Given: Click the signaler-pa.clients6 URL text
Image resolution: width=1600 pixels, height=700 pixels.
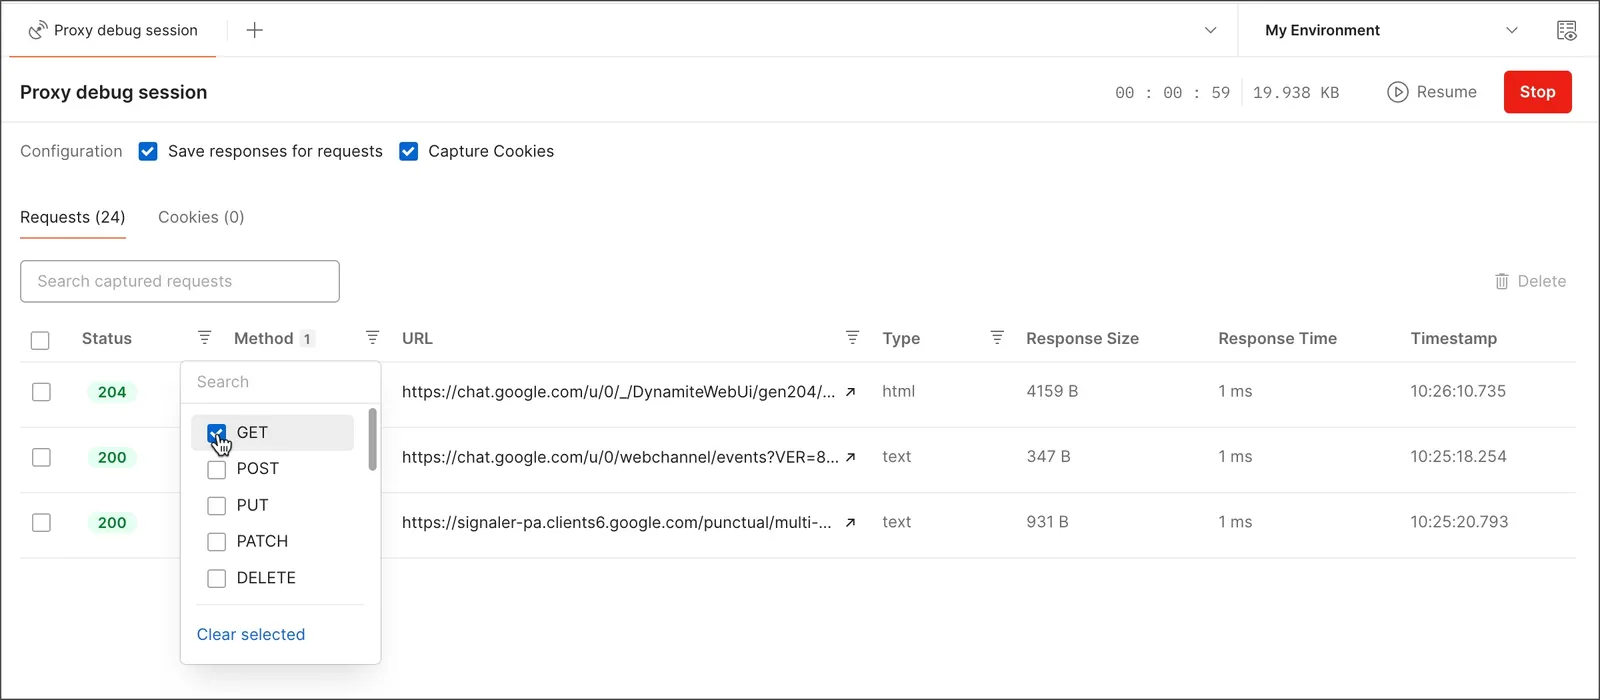Looking at the screenshot, I should [616, 522].
